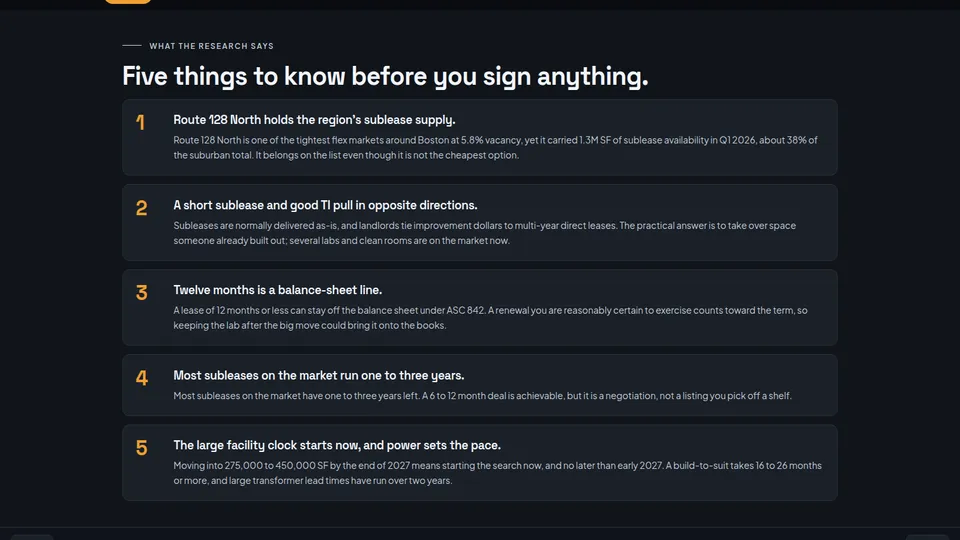960x540 pixels.
Task: Select the Route 128 North sublease supply heading
Action: coord(314,120)
